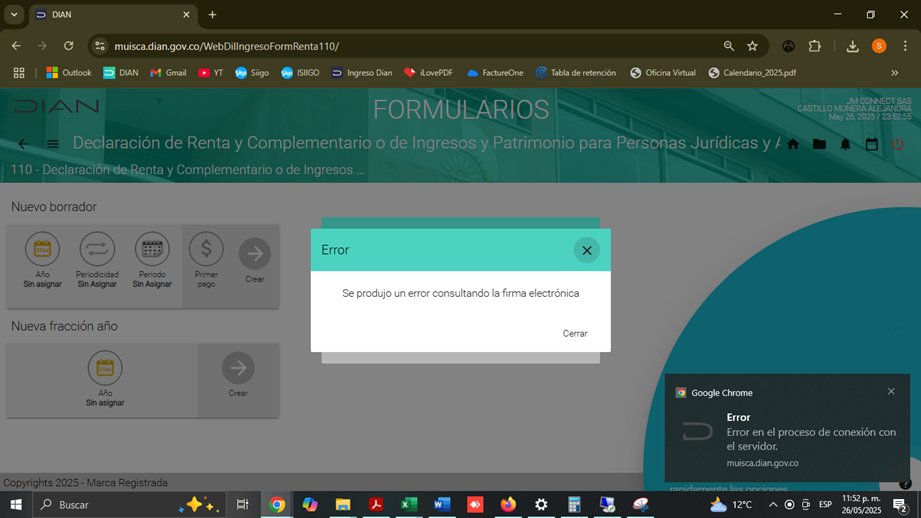921x518 pixels.
Task: Select the Periodicidad icon
Action: click(x=97, y=249)
